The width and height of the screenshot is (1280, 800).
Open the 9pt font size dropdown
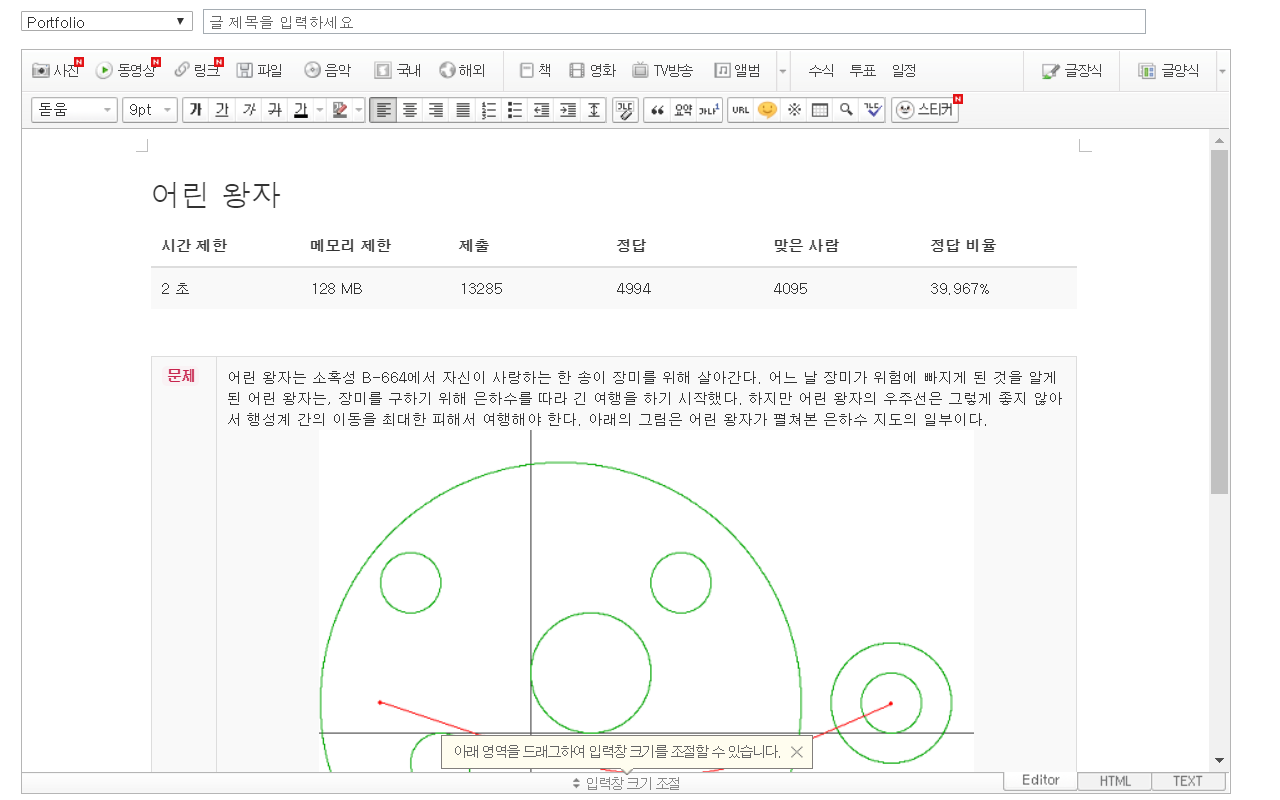(x=150, y=110)
